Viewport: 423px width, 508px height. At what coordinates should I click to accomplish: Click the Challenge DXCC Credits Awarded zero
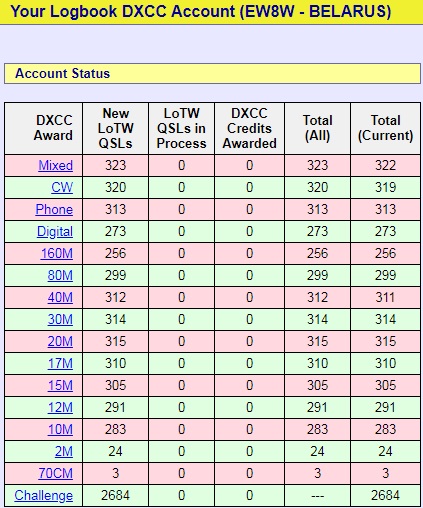coord(250,495)
